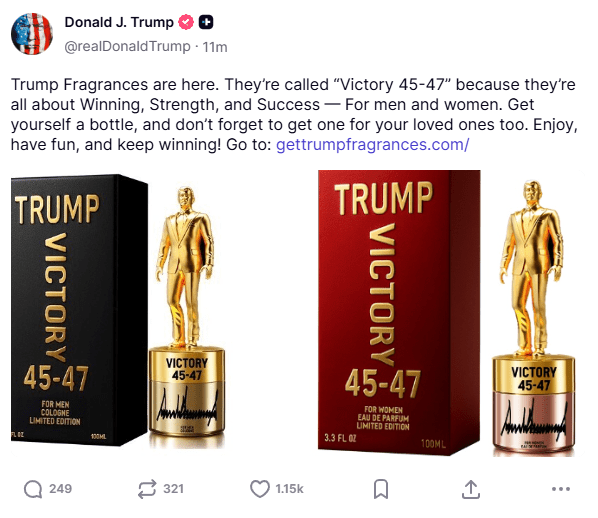Click the dark plus badge beside name
The image size is (598, 518).
pos(206,22)
